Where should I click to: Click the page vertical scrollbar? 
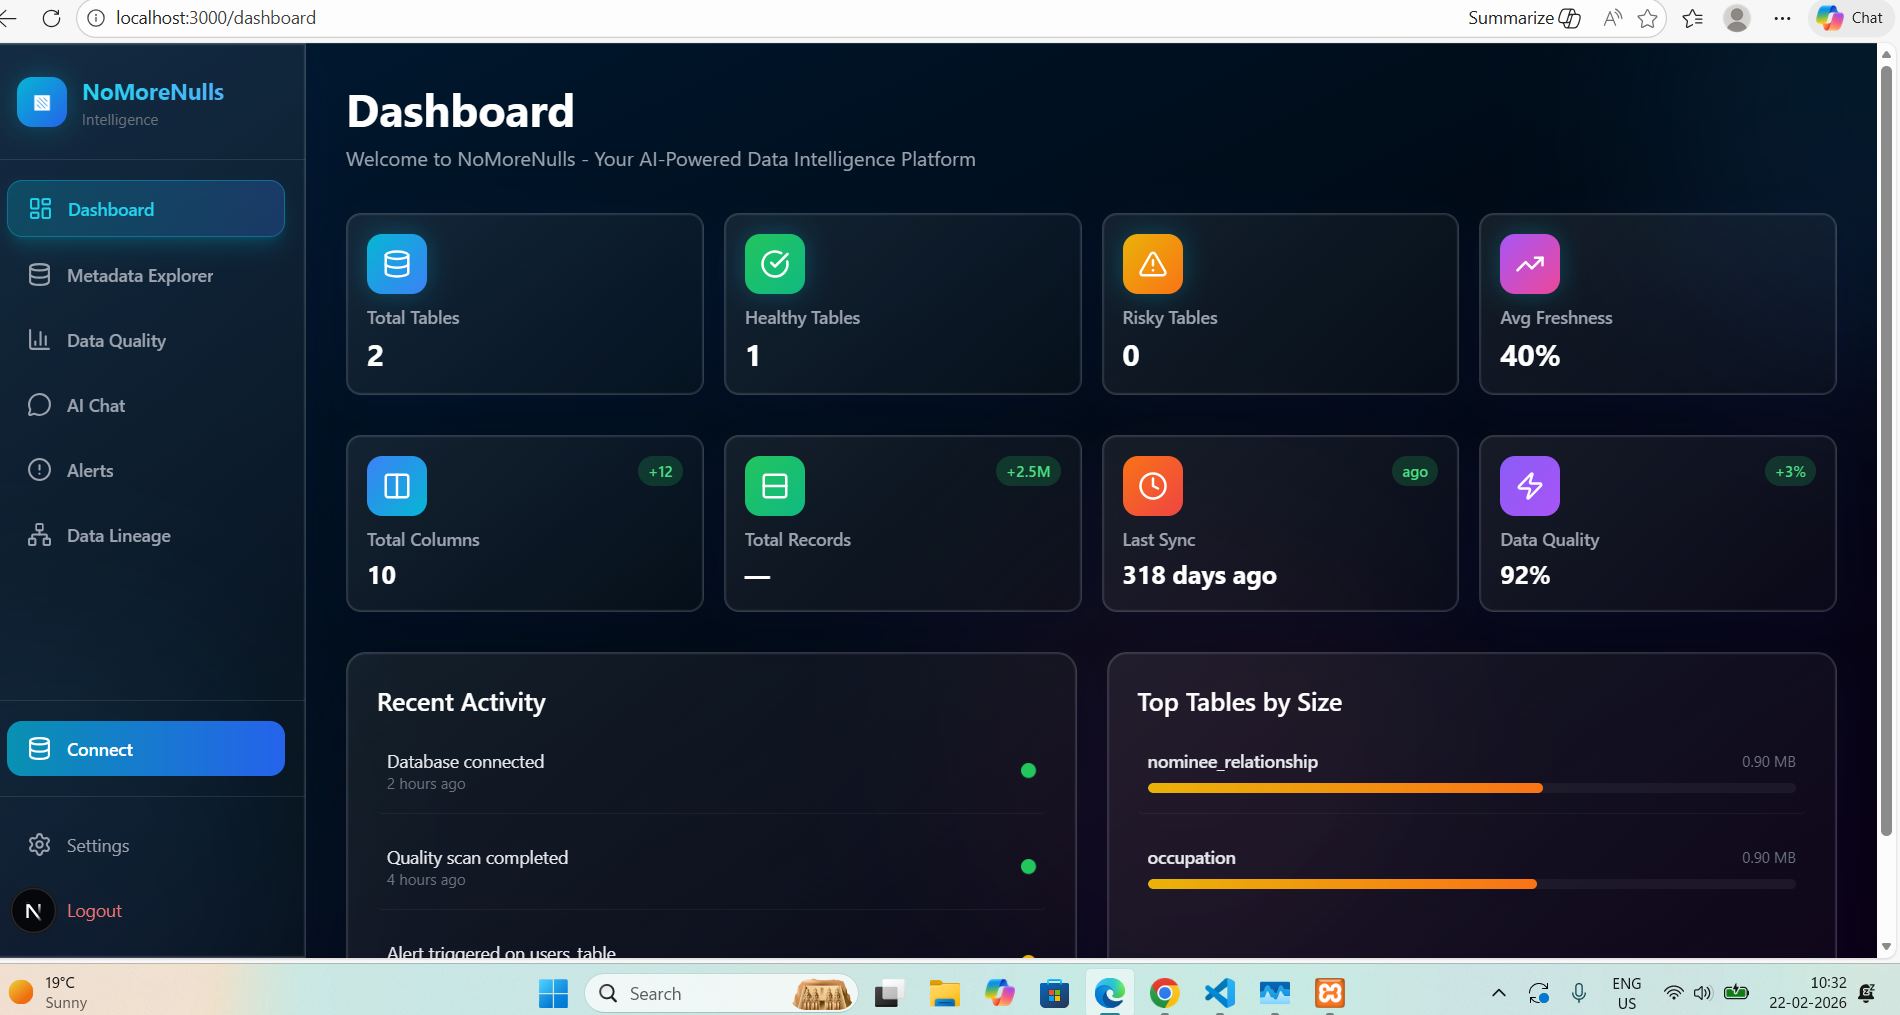[x=1886, y=450]
